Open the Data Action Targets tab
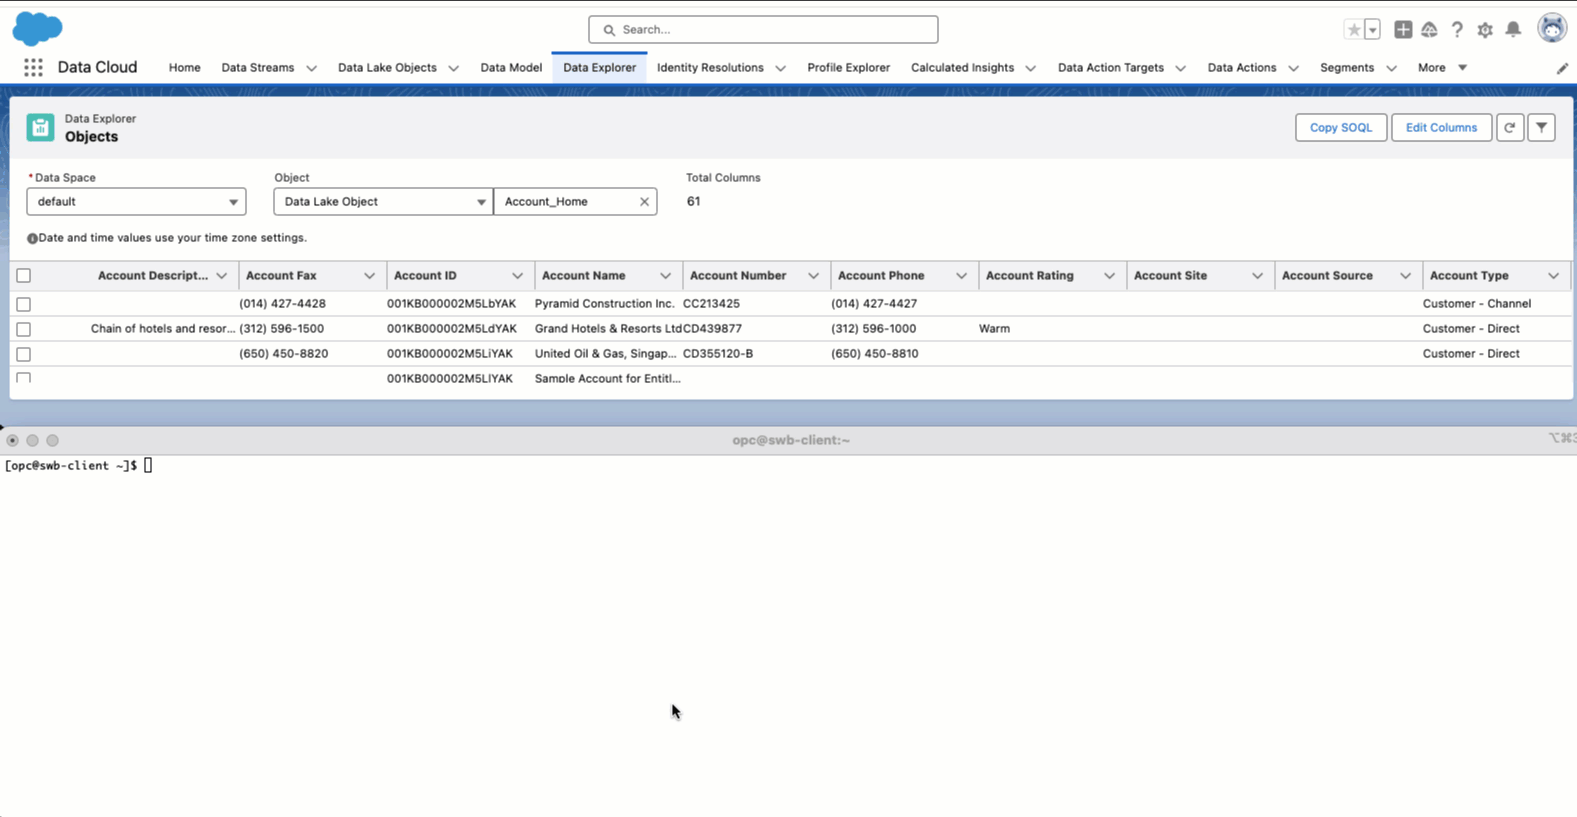Screen dimensions: 1577x817 click(x=1111, y=68)
